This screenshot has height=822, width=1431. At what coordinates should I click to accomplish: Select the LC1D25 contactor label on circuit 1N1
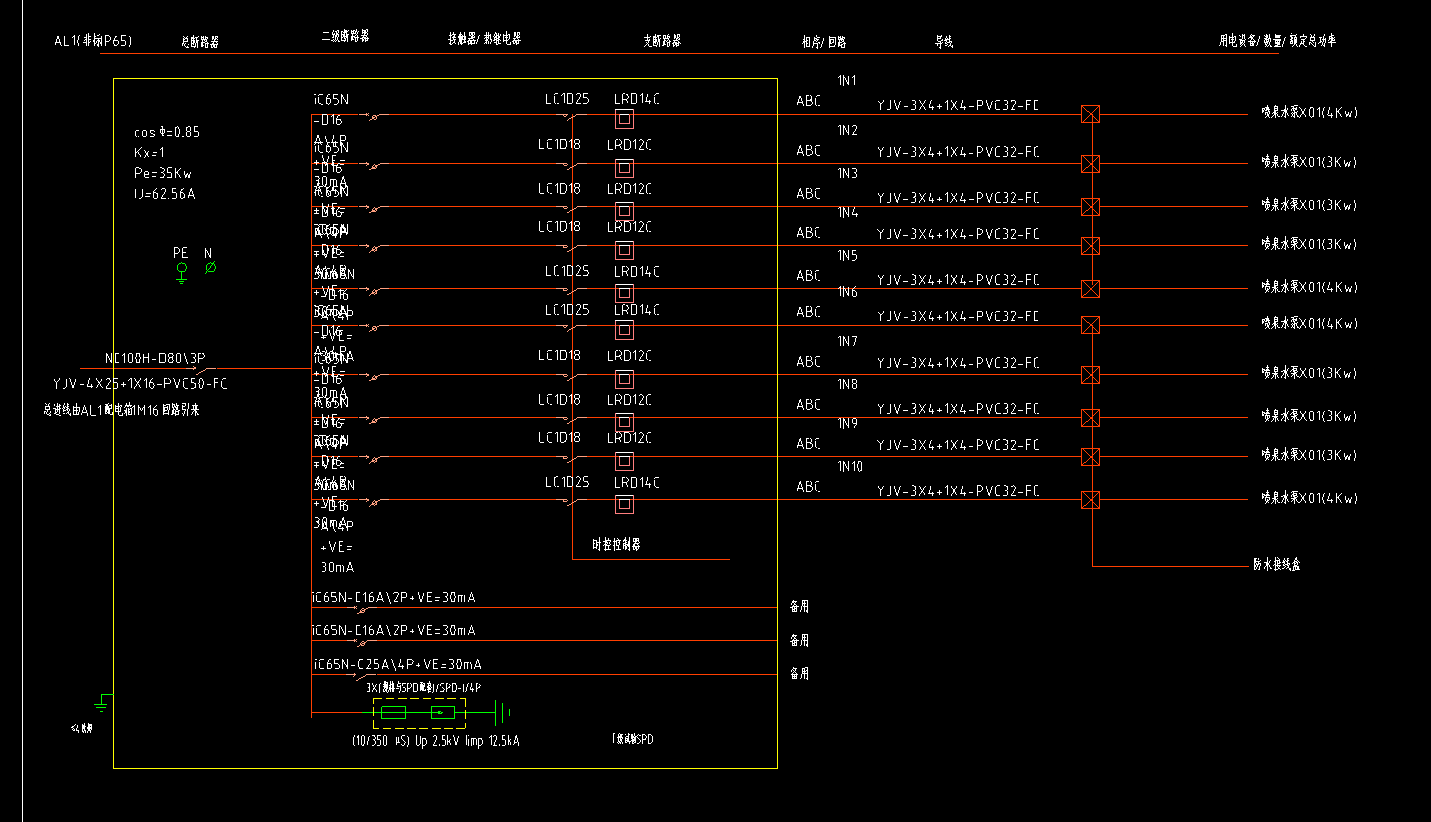pos(567,99)
